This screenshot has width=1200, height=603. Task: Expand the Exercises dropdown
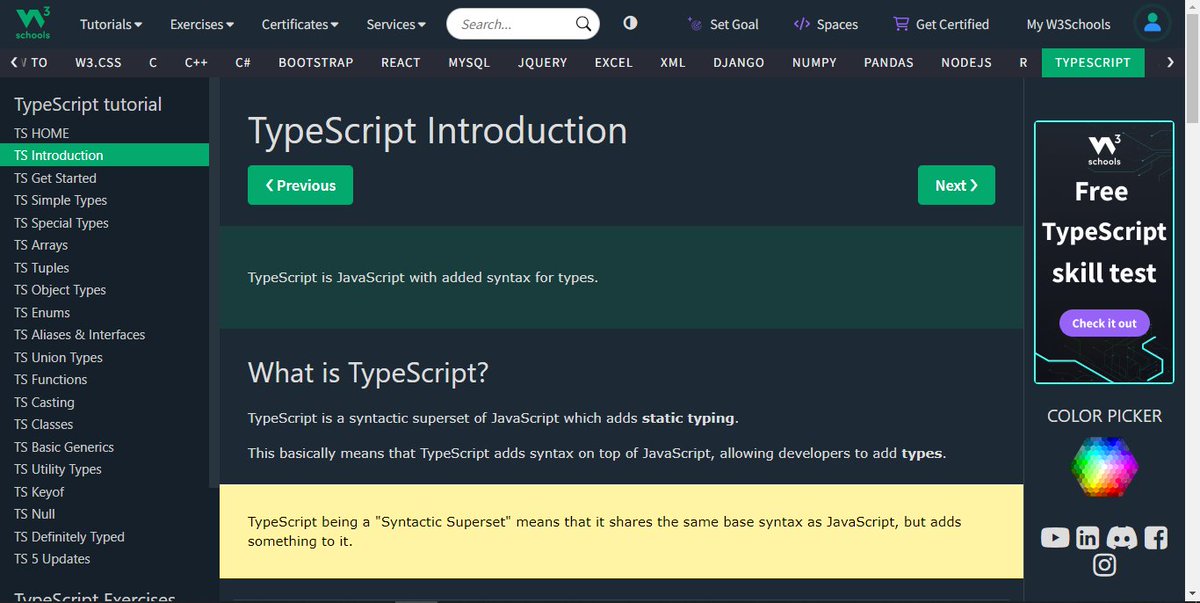coord(202,24)
